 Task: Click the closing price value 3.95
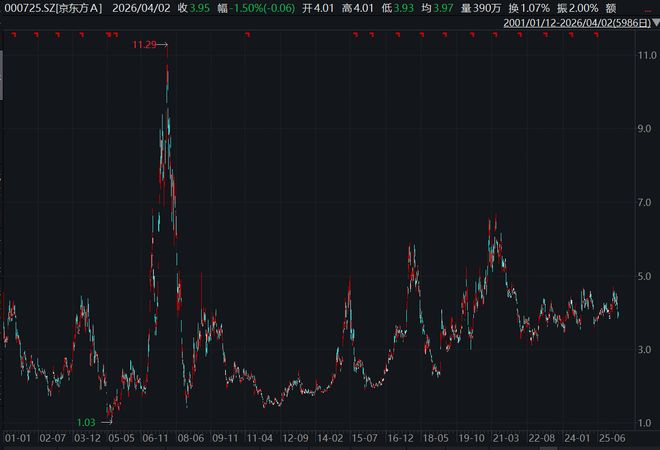pos(201,8)
